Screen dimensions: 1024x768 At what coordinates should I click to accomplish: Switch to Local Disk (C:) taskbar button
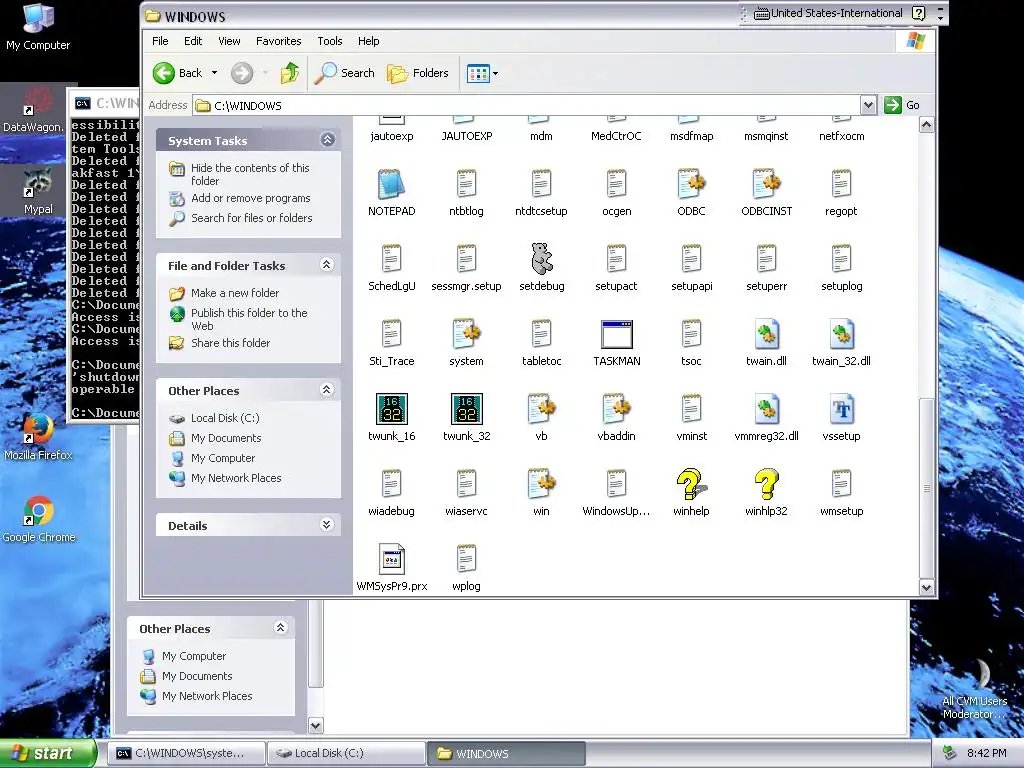click(x=346, y=753)
